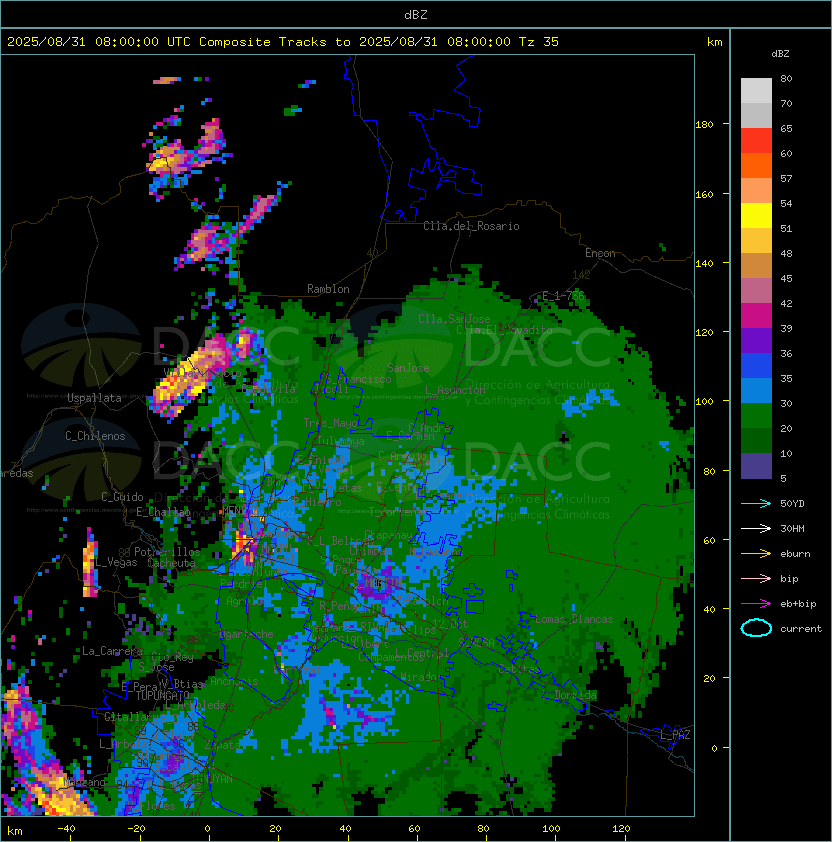Screen dimensions: 832x842
Task: Click the 'current' legend label
Action: [801, 629]
